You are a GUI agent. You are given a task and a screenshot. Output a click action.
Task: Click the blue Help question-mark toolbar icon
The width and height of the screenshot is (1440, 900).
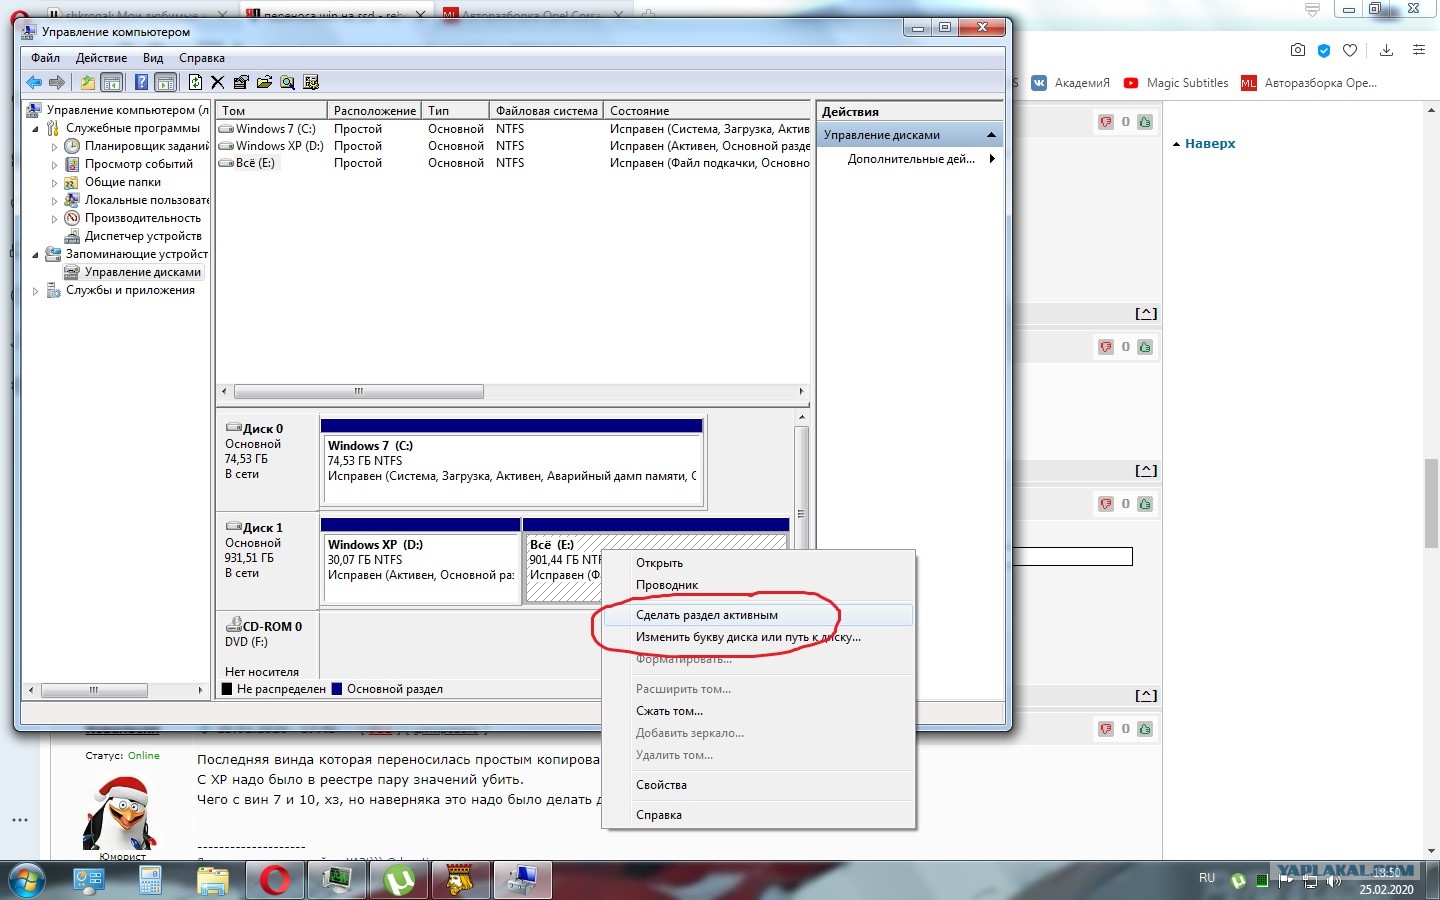[141, 82]
